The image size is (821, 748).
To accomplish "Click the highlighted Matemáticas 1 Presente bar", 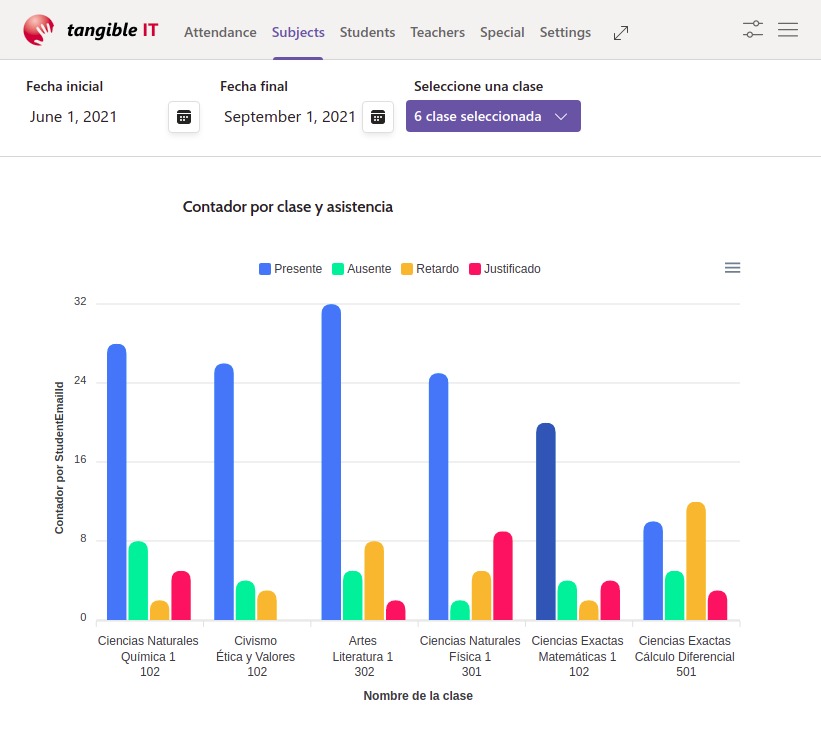I will [545, 520].
